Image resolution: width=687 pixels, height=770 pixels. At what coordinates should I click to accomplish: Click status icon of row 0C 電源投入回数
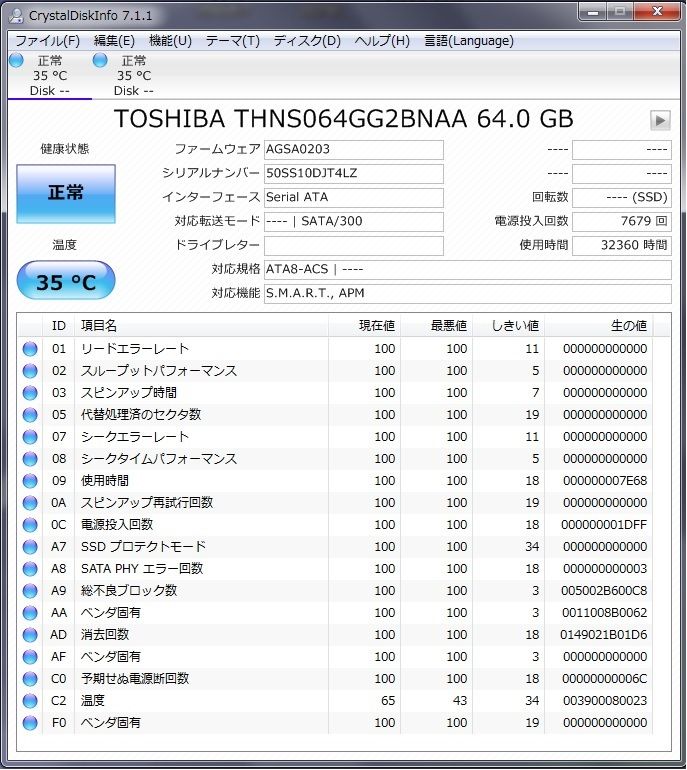coord(30,525)
